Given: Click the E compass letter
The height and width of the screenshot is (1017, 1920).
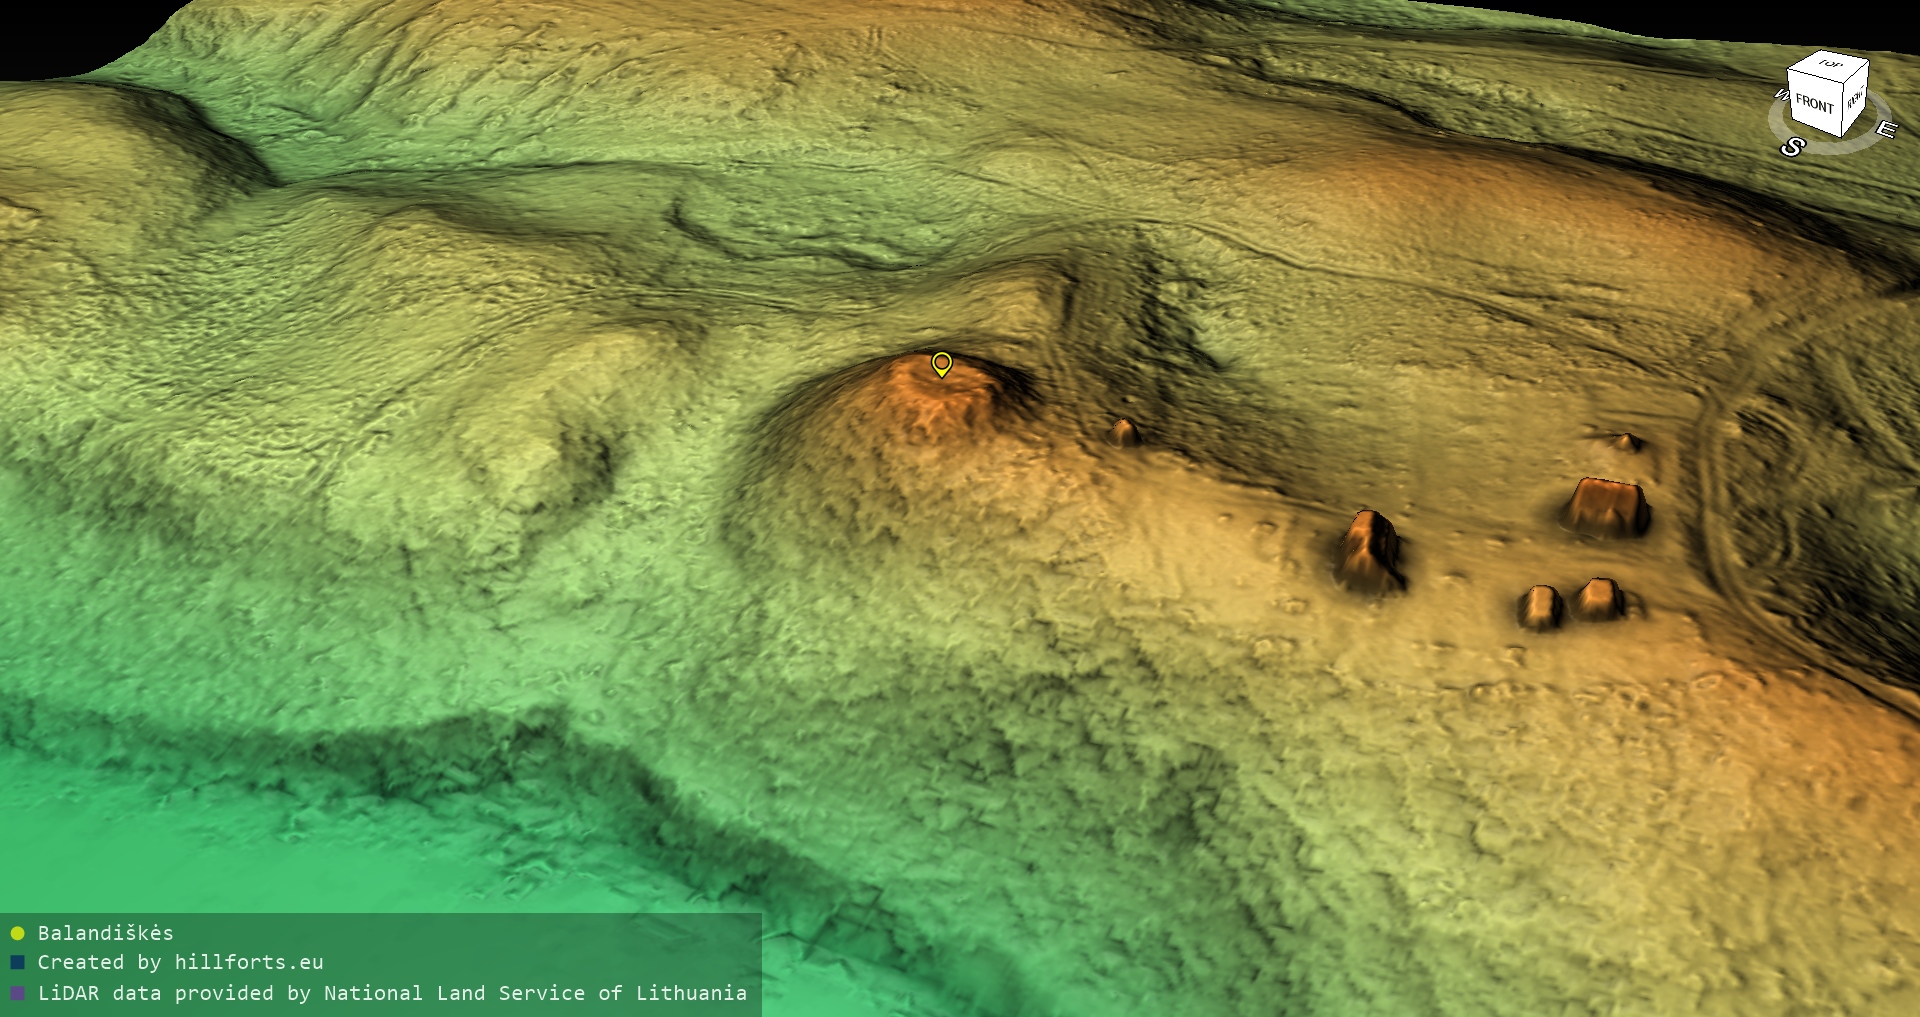Looking at the screenshot, I should [1885, 130].
